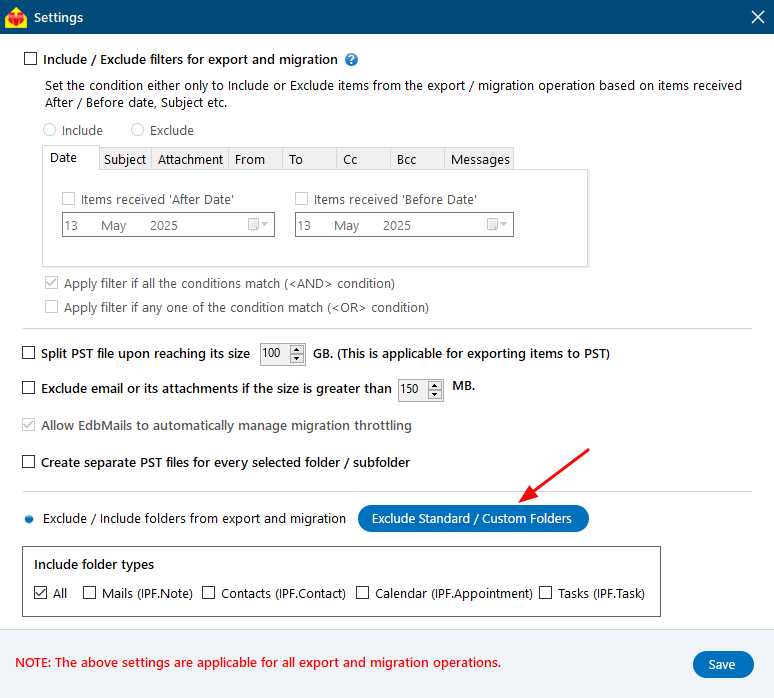Image resolution: width=774 pixels, height=698 pixels.
Task: Click the attachment size field showing 150
Action: 413,389
